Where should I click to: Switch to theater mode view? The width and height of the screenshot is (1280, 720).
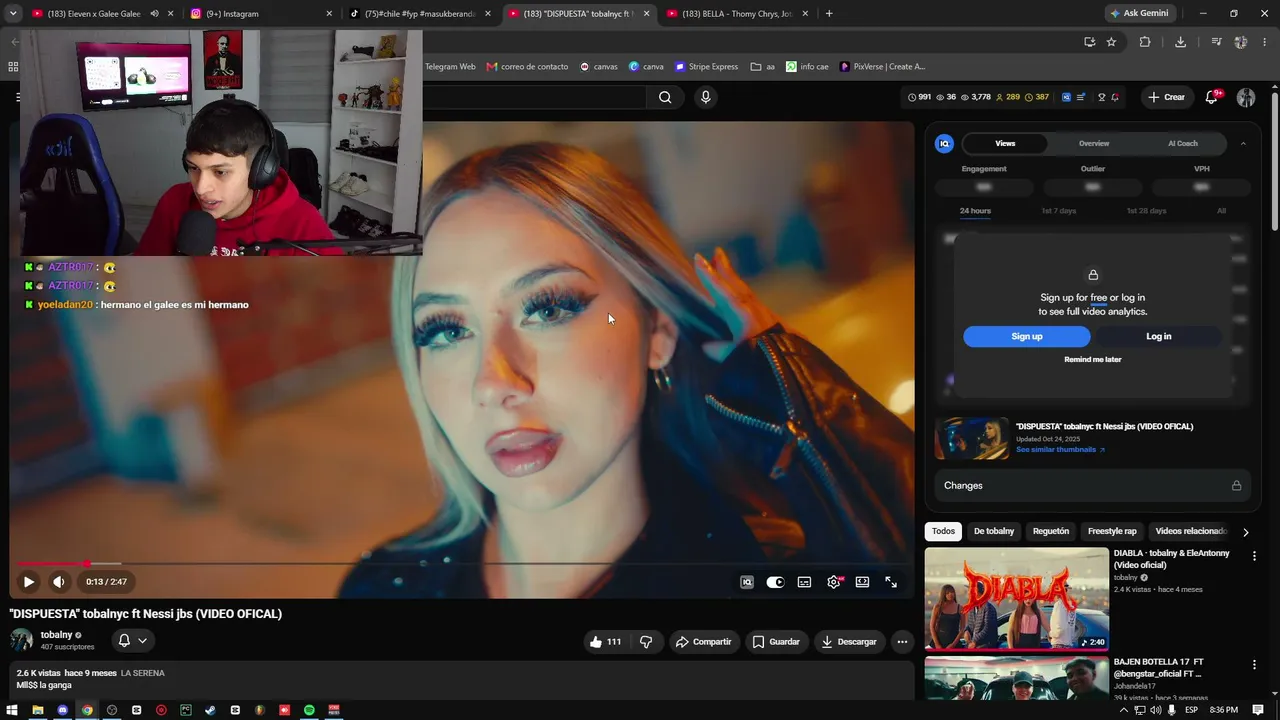pyautogui.click(x=862, y=582)
